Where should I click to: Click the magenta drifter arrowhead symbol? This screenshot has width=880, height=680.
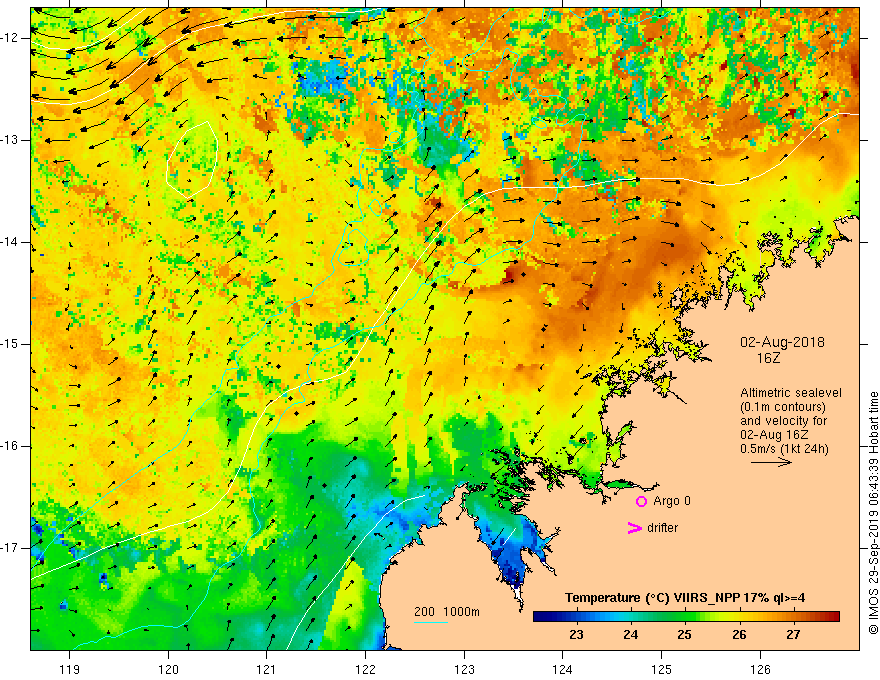point(633,528)
